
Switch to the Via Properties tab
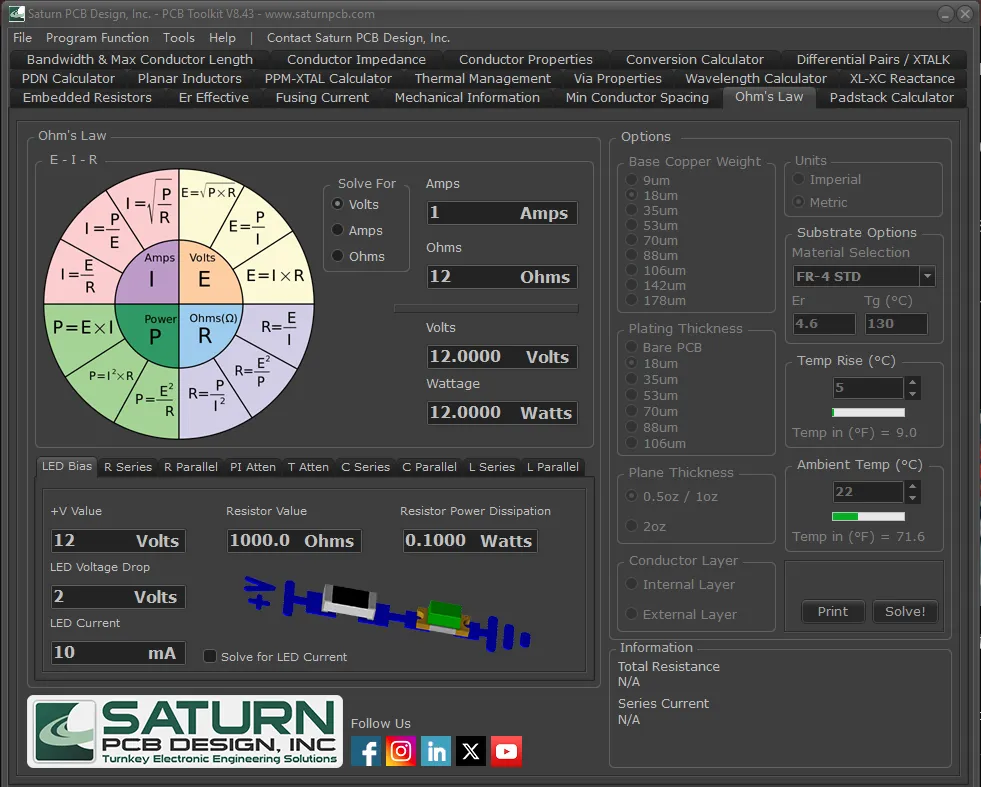(618, 78)
